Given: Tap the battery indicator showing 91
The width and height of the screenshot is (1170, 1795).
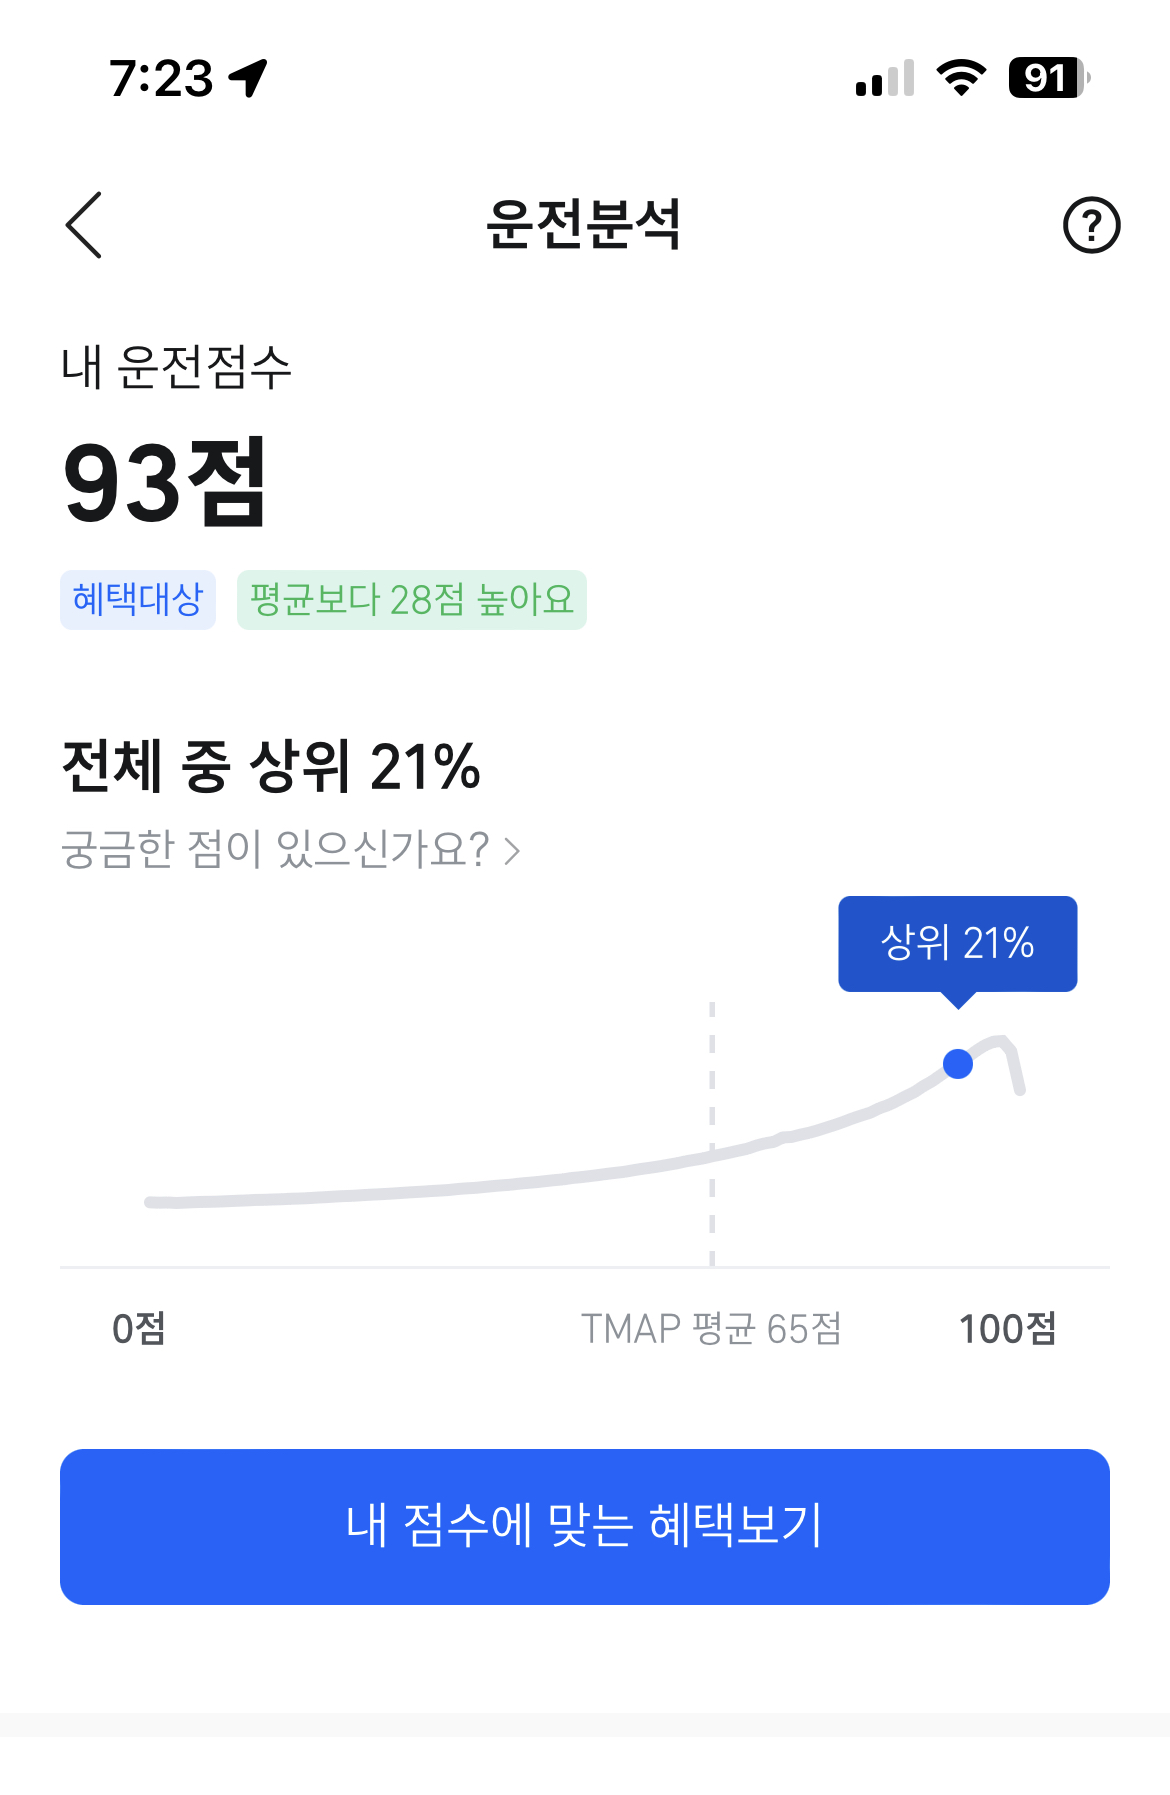Looking at the screenshot, I should (1049, 78).
